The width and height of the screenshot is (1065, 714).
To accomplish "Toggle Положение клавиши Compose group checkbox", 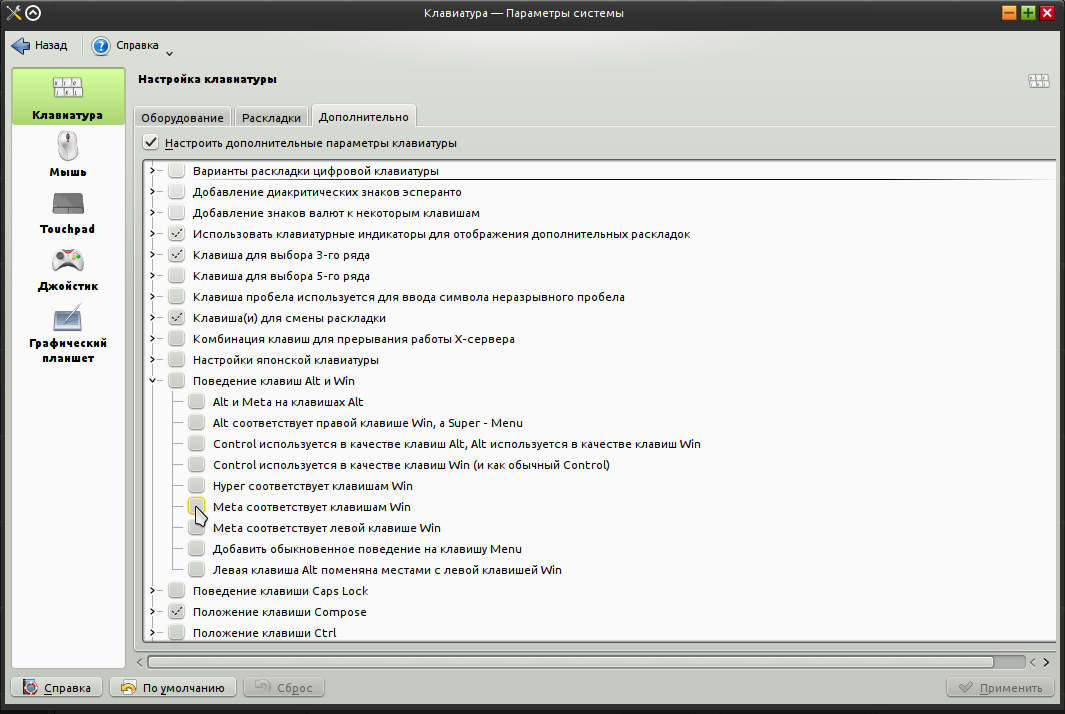I will click(177, 611).
